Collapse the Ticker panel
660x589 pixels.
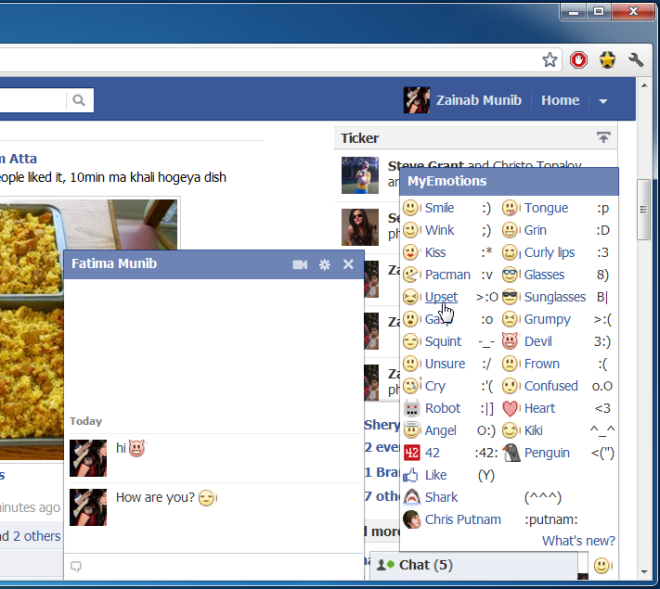pos(604,137)
